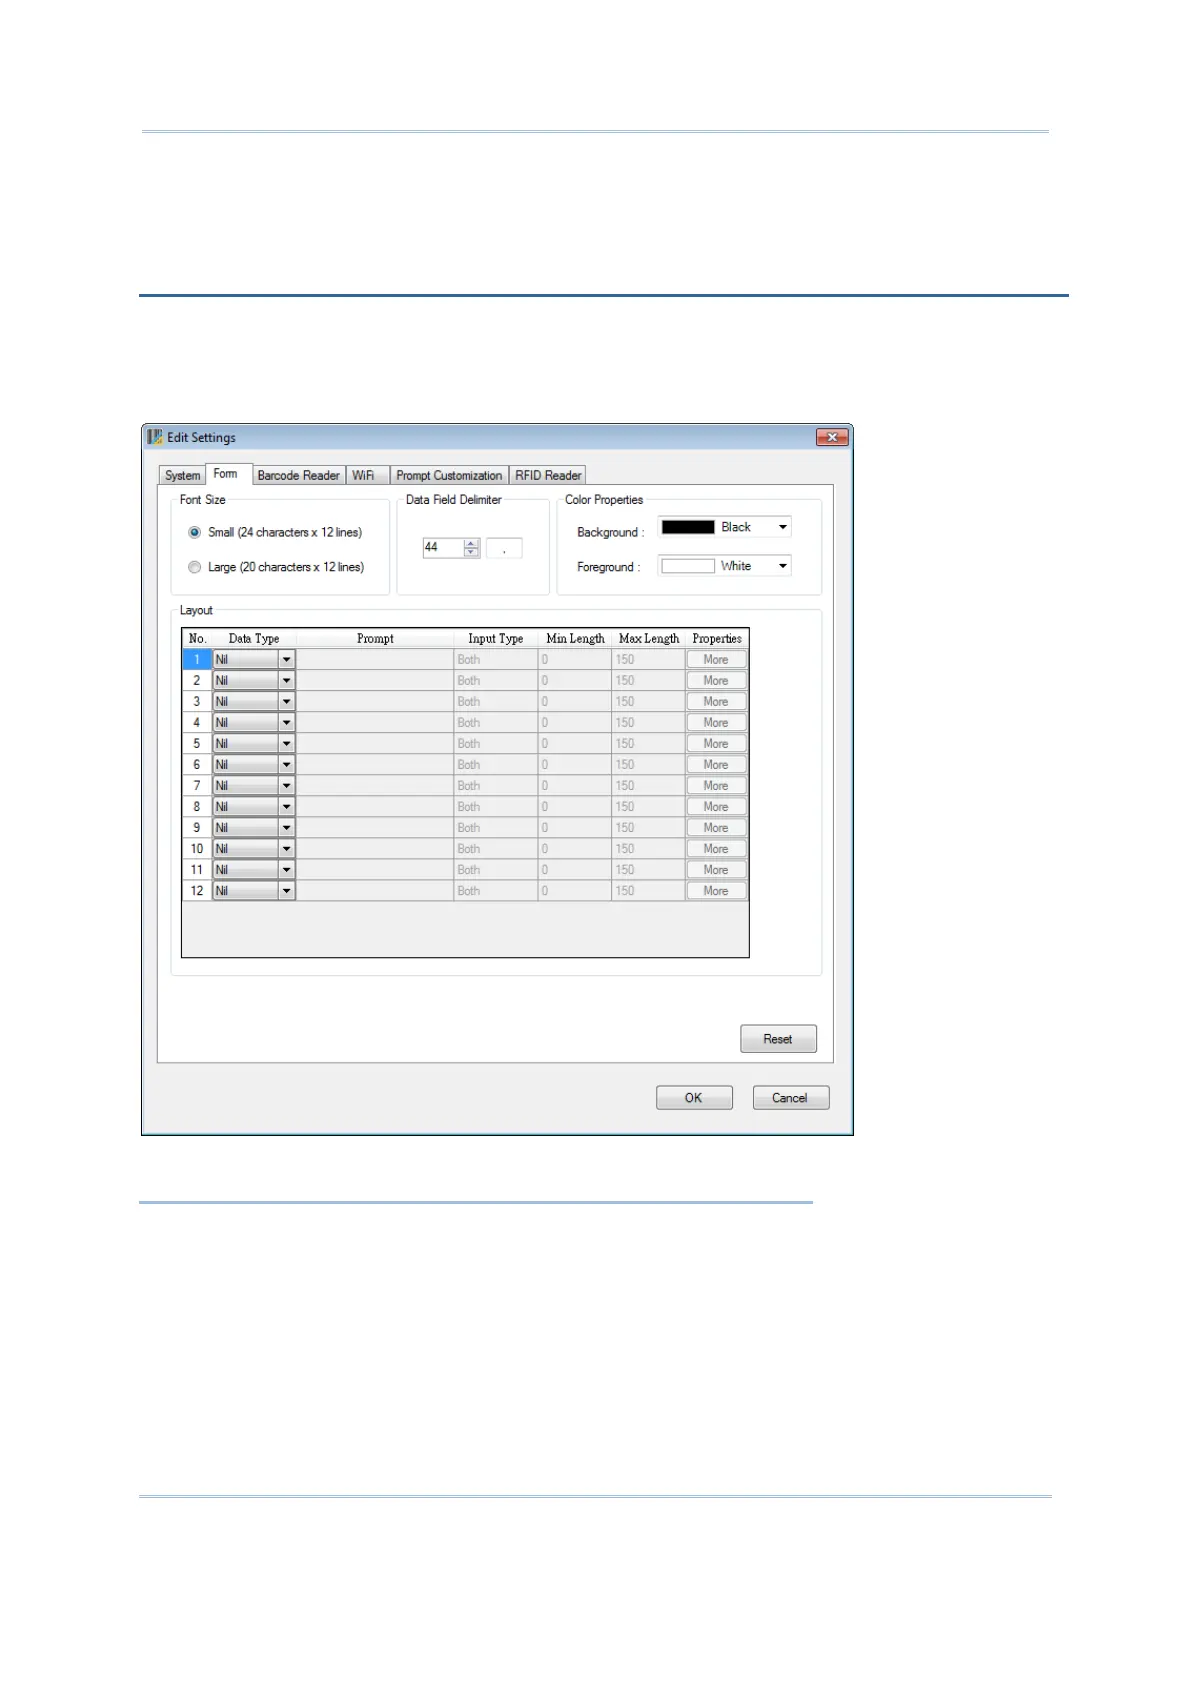Expand Data Type dropdown in row 8

tap(286, 807)
